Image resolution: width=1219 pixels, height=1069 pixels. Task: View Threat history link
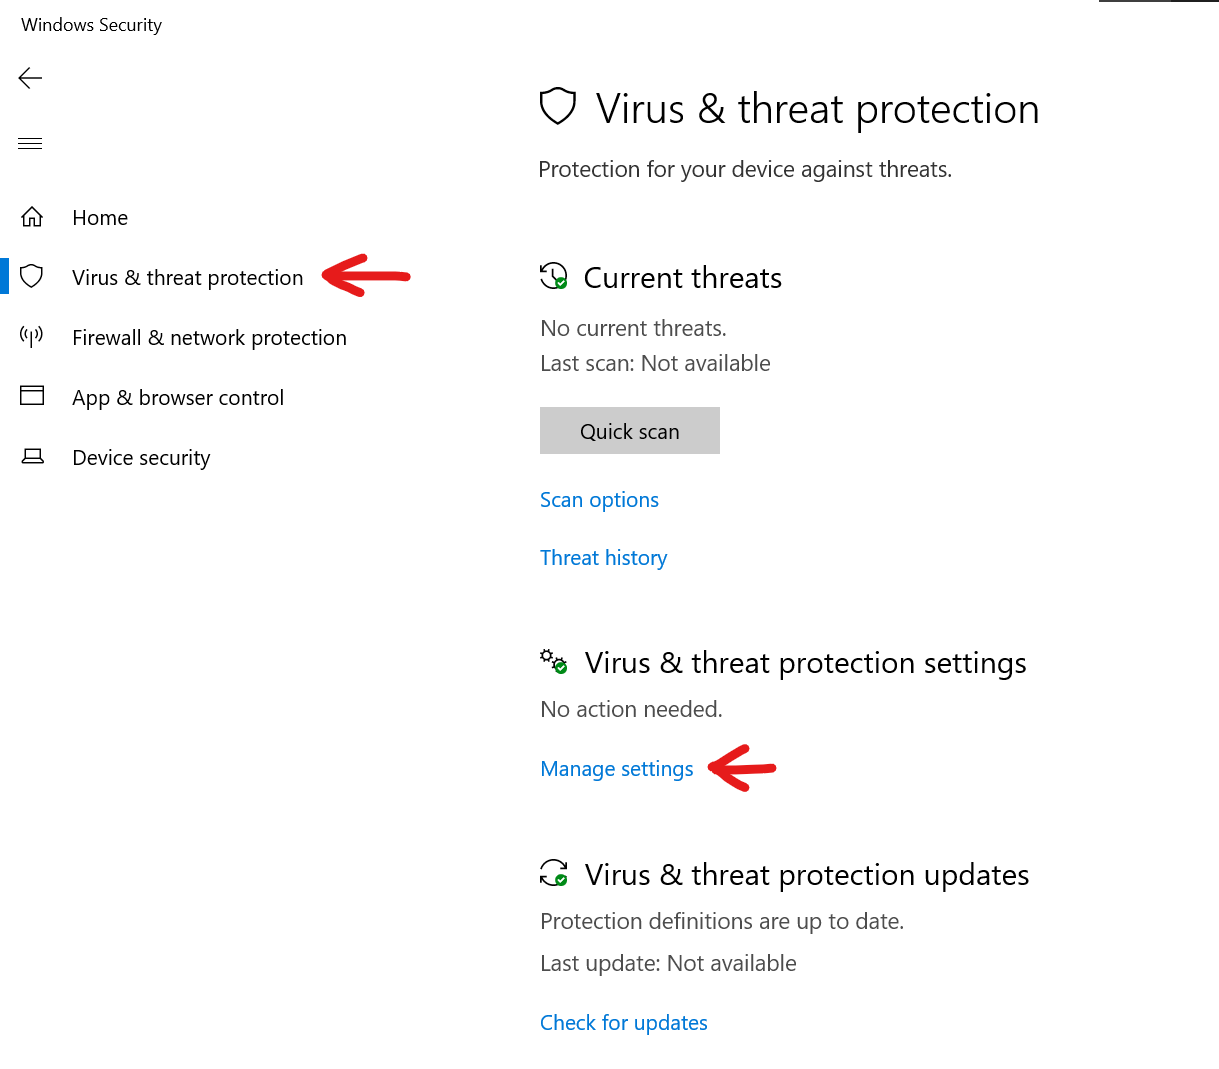603,558
